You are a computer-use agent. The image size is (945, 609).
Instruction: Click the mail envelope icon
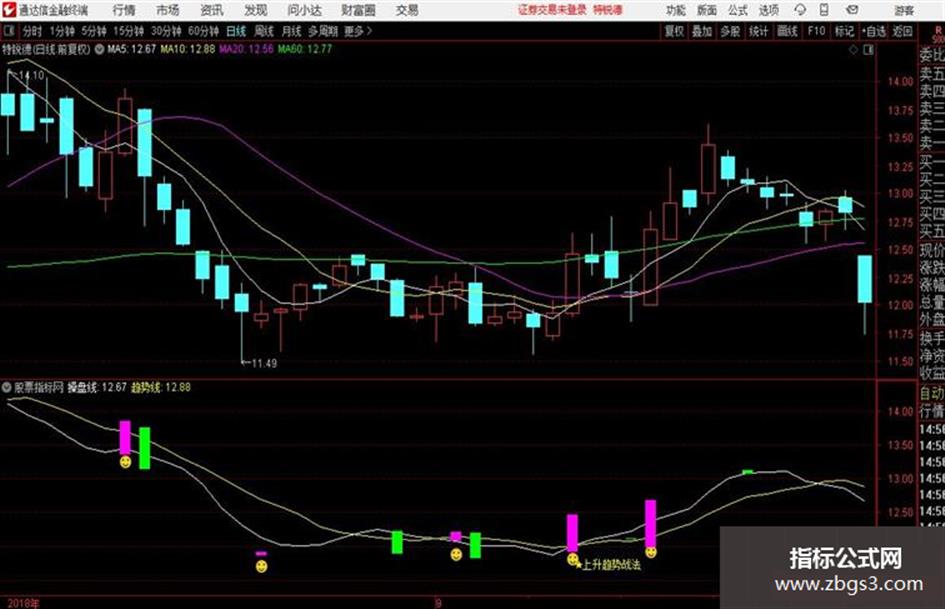click(x=852, y=10)
